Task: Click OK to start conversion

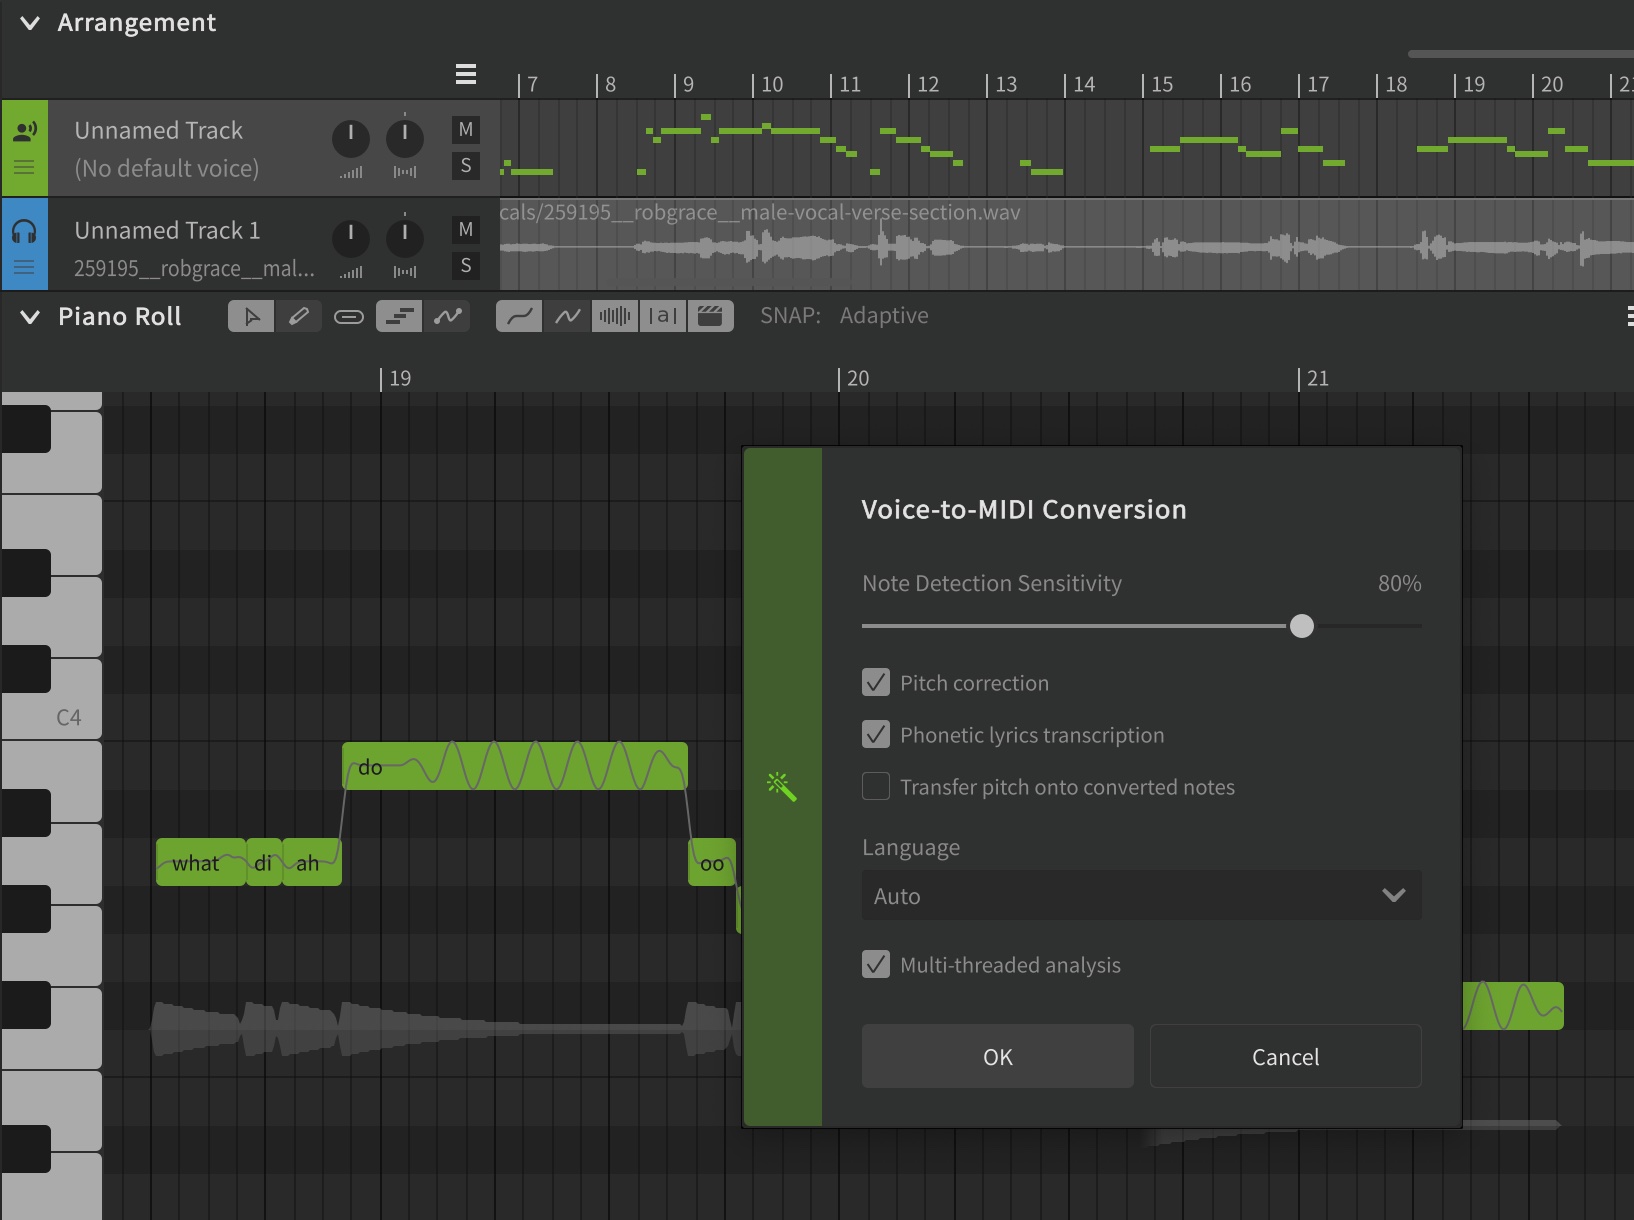Action: [x=997, y=1057]
